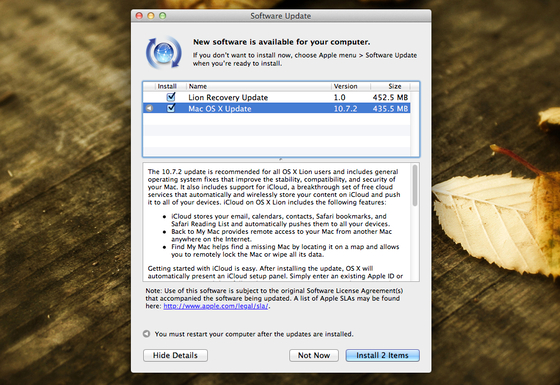
Task: Close the Software Update window
Action: [x=139, y=16]
